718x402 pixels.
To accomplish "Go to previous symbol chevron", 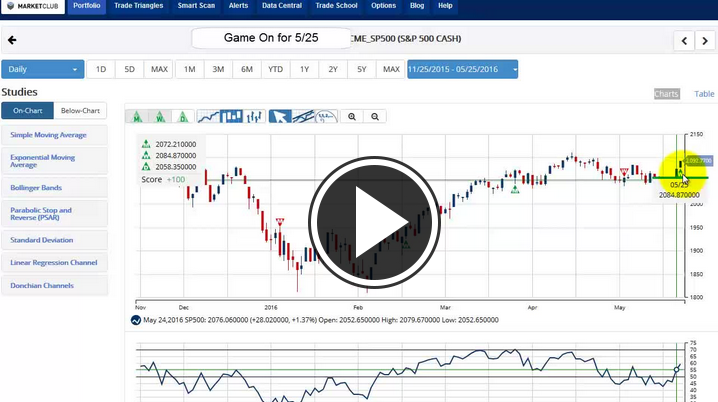I will pos(684,41).
